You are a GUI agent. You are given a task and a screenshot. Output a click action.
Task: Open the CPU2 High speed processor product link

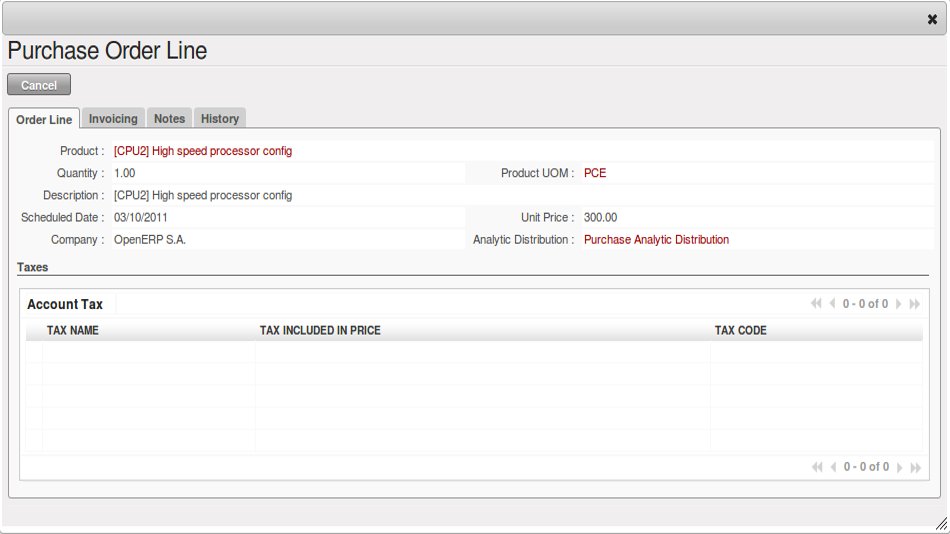[203, 151]
